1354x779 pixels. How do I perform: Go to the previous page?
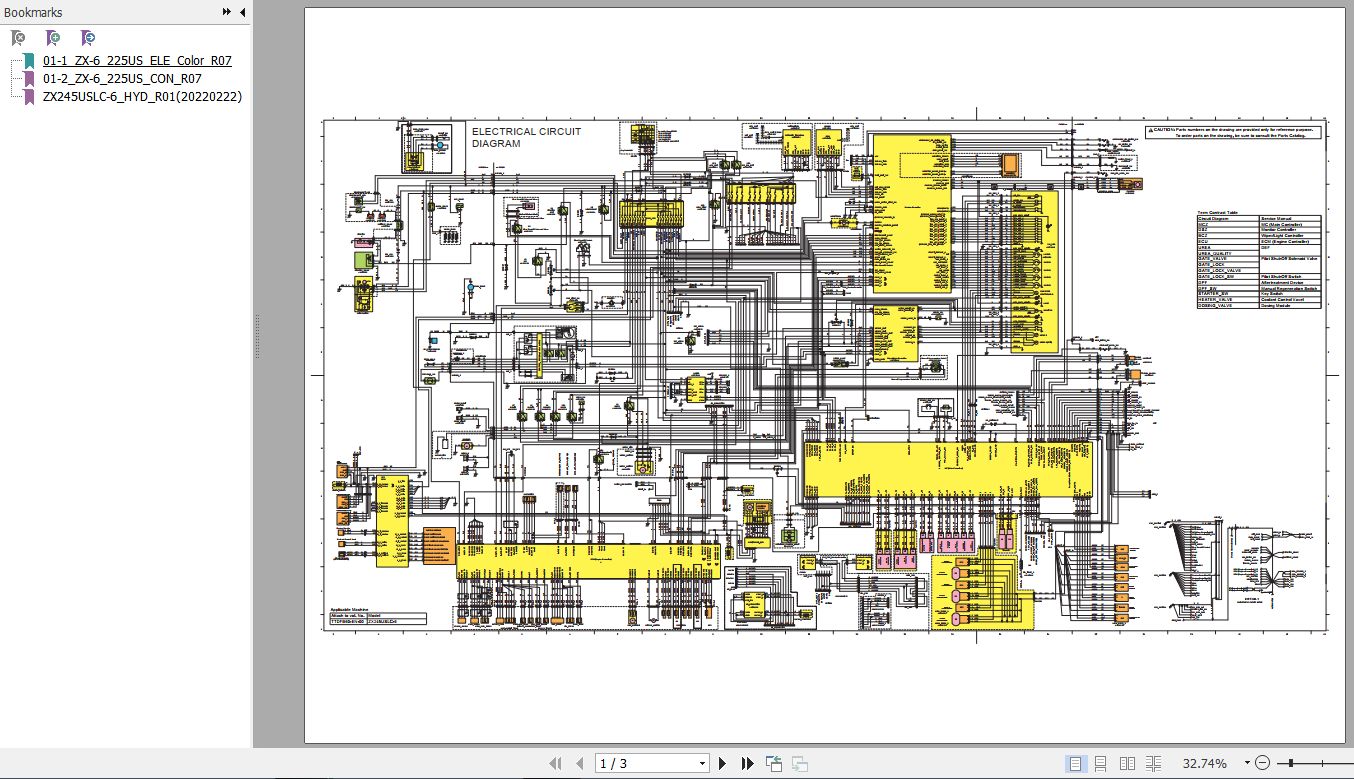click(x=581, y=763)
